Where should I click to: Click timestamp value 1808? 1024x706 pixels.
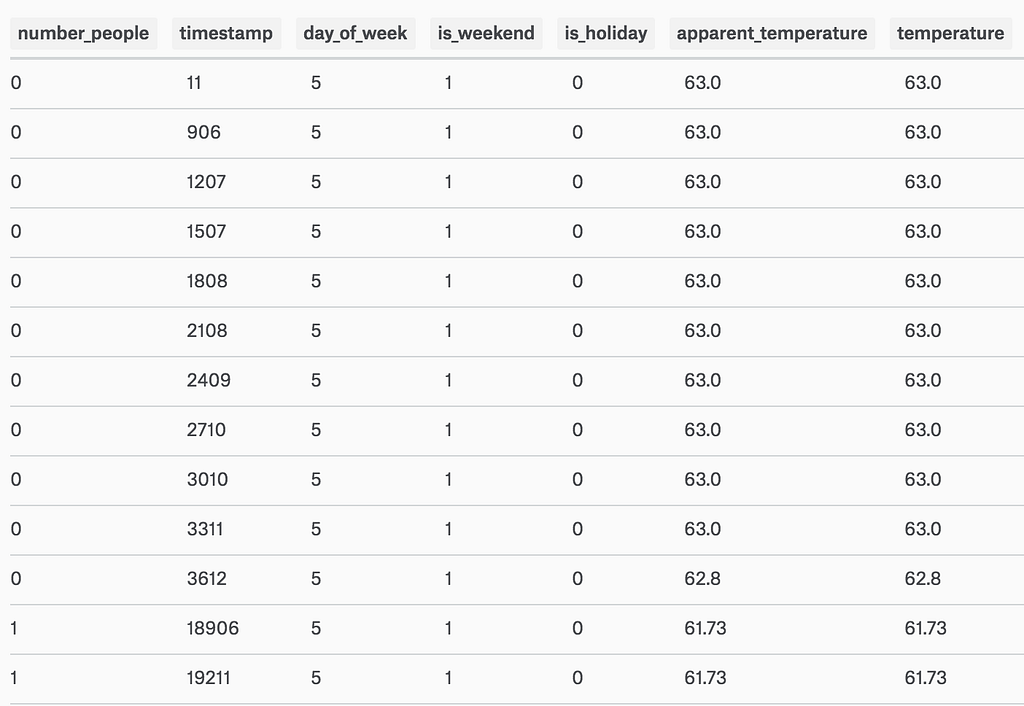tap(207, 281)
